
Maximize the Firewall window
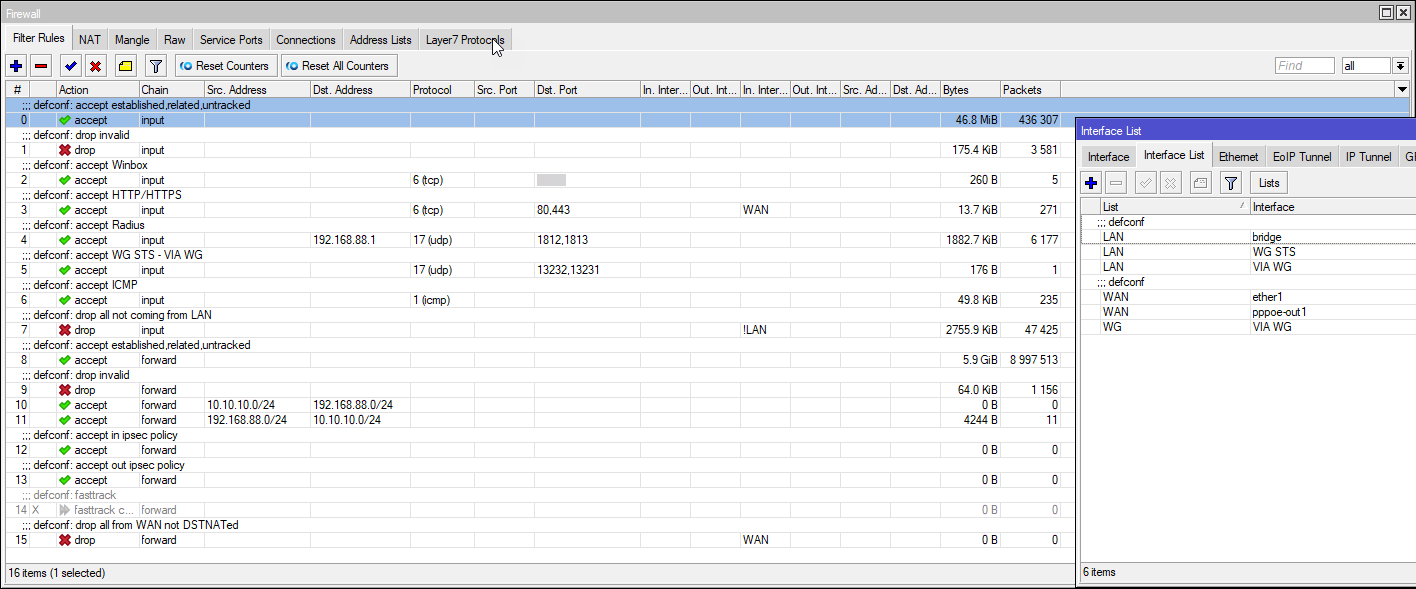pyautogui.click(x=1387, y=12)
